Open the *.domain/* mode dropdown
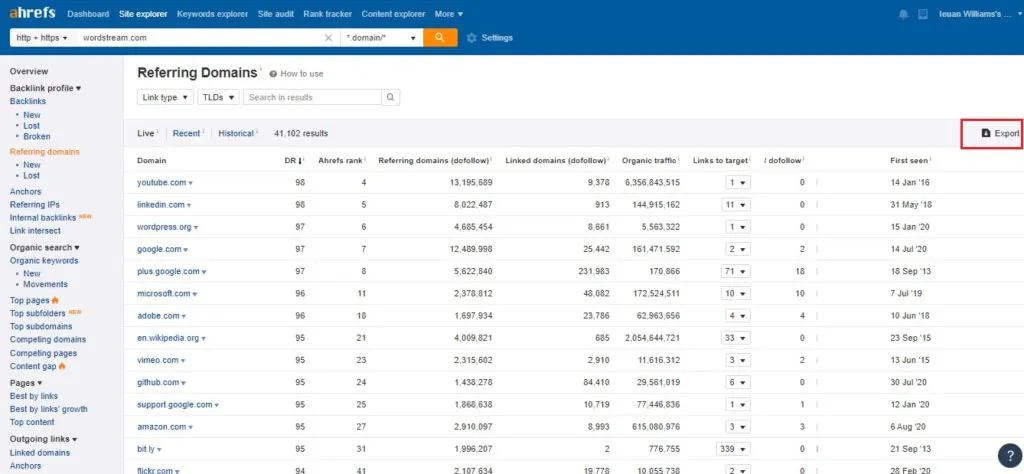The height and width of the screenshot is (474, 1024). pos(380,38)
